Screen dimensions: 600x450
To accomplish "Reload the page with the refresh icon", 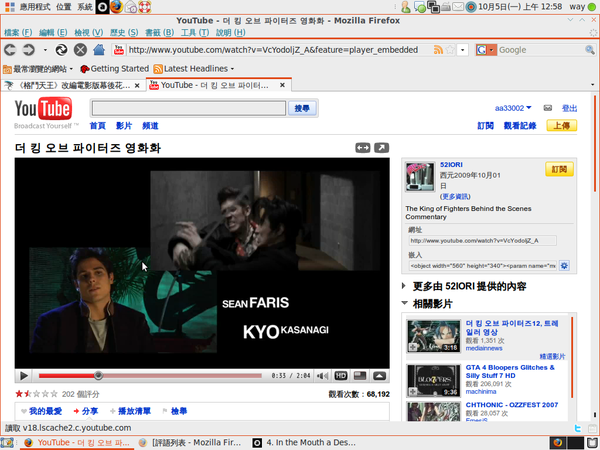I will click(x=61, y=50).
